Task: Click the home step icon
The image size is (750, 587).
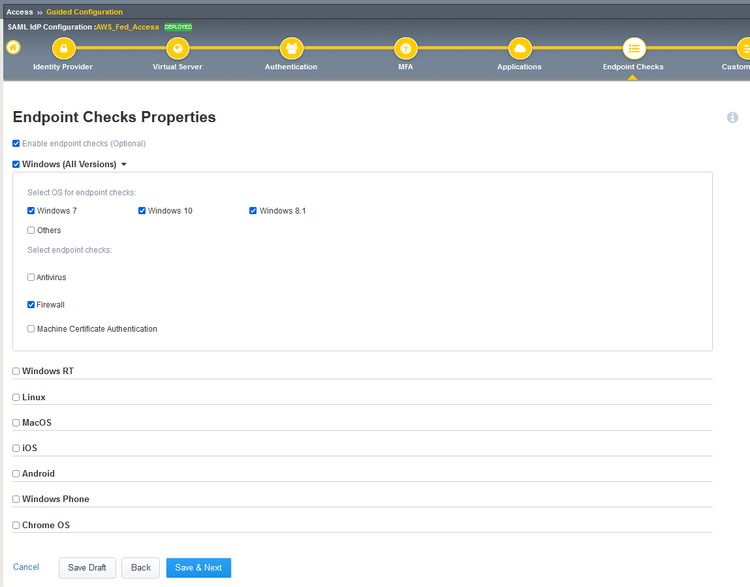Action: click(13, 47)
